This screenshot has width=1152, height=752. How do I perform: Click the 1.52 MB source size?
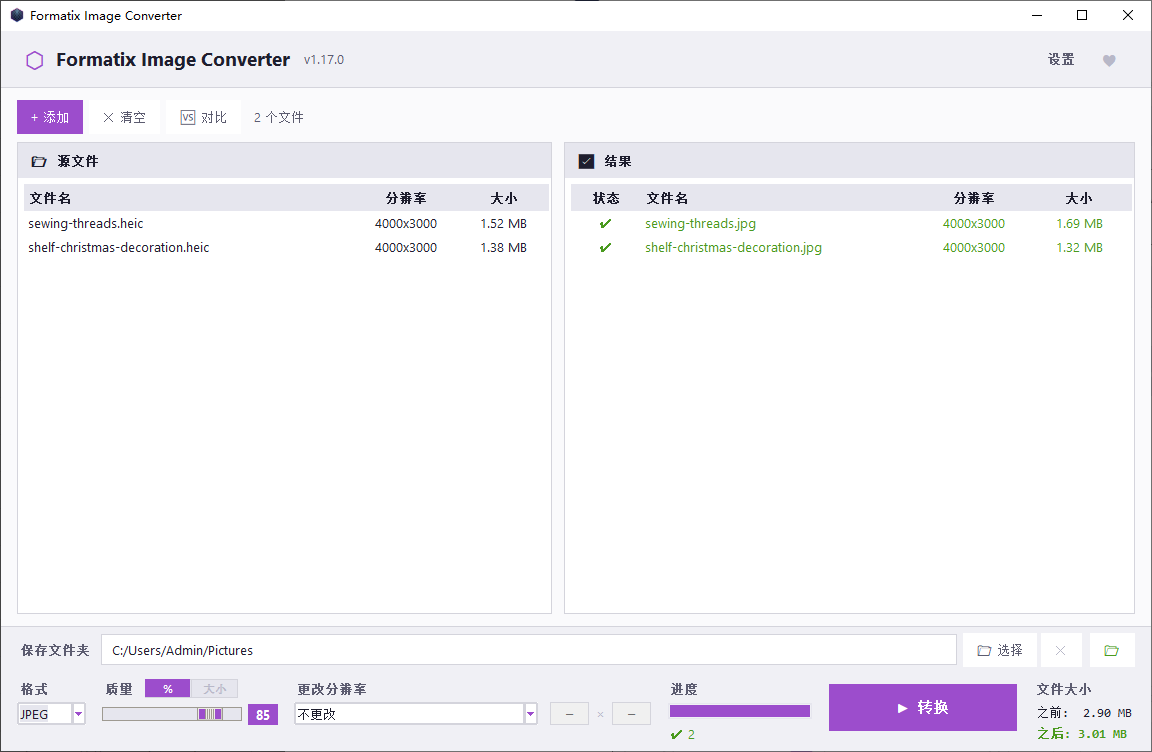[x=503, y=223]
